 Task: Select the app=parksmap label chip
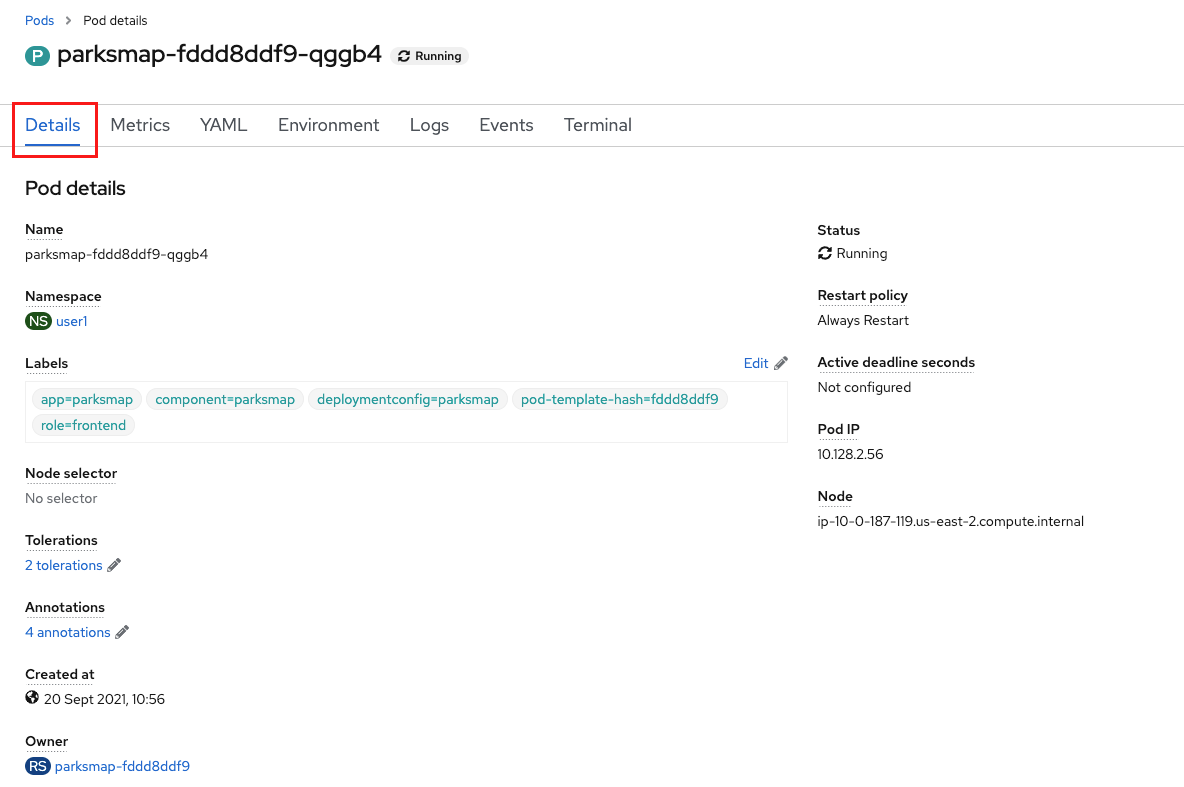(x=87, y=399)
